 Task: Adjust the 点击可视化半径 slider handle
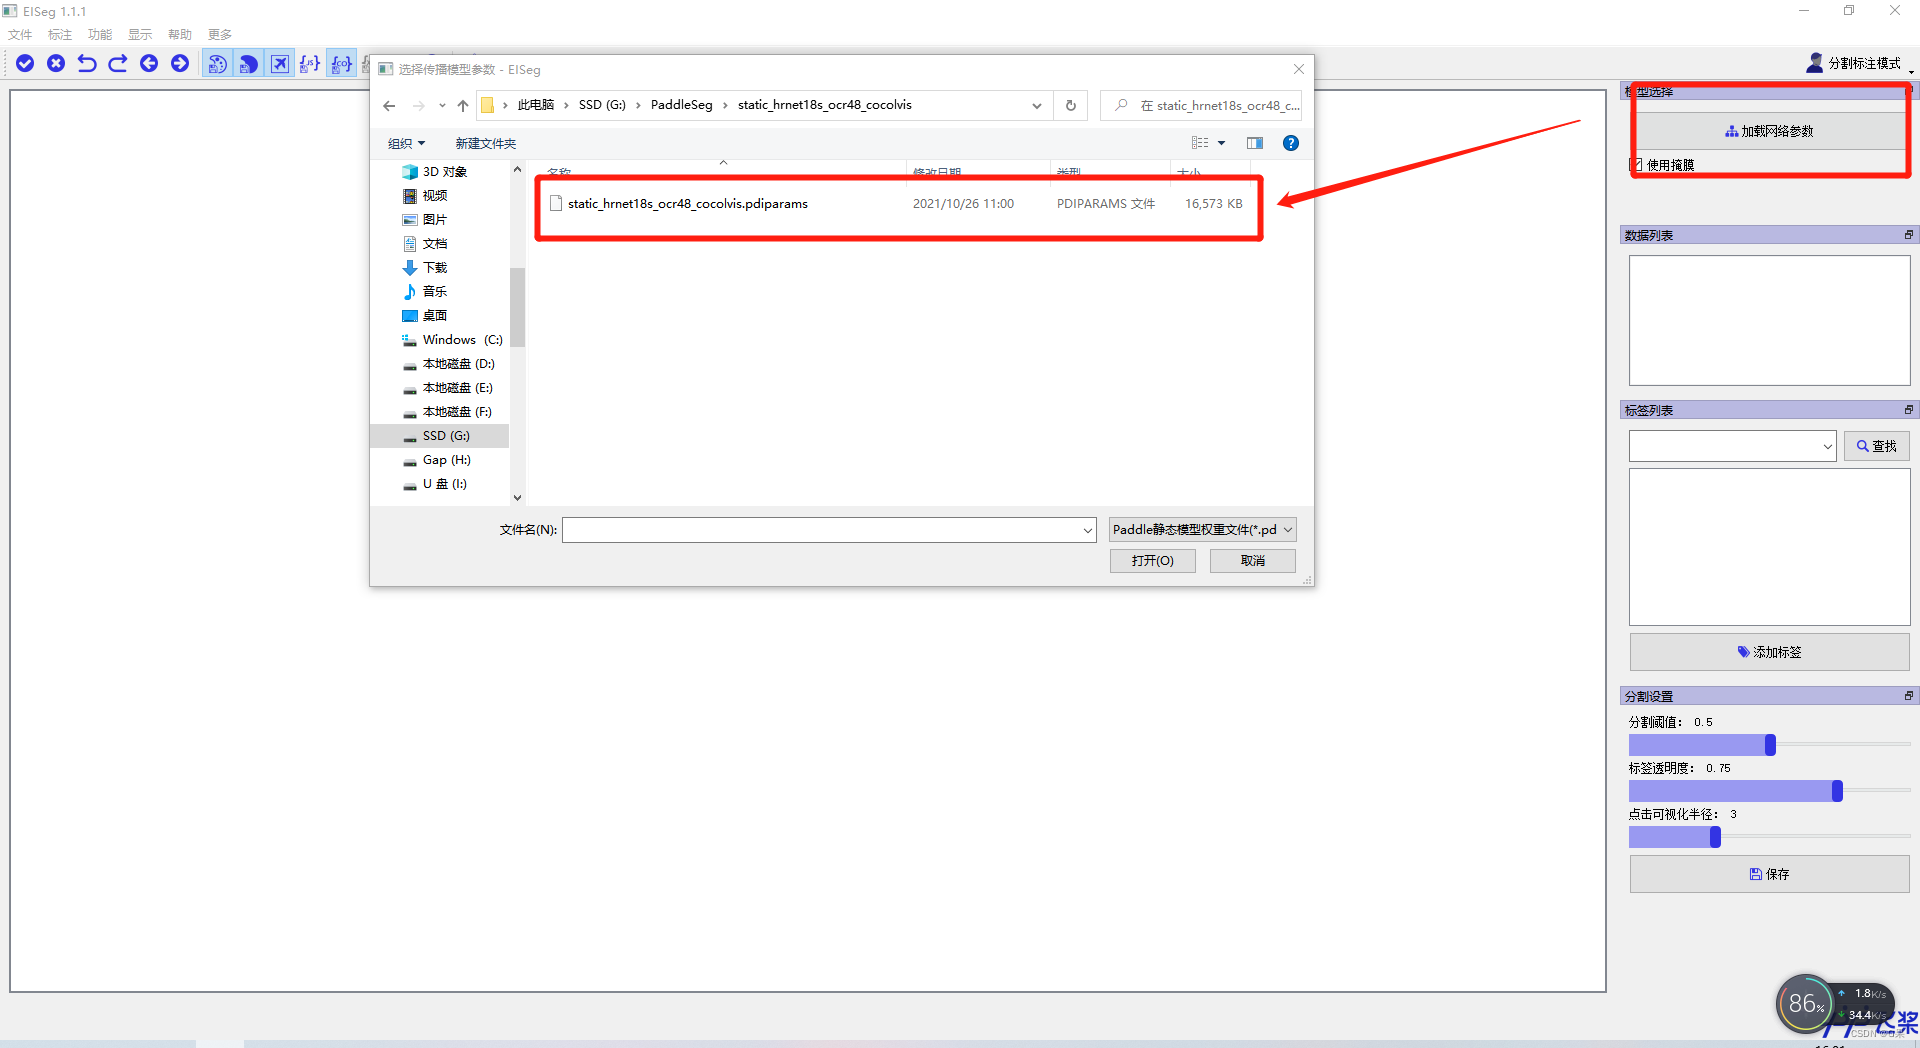1715,837
